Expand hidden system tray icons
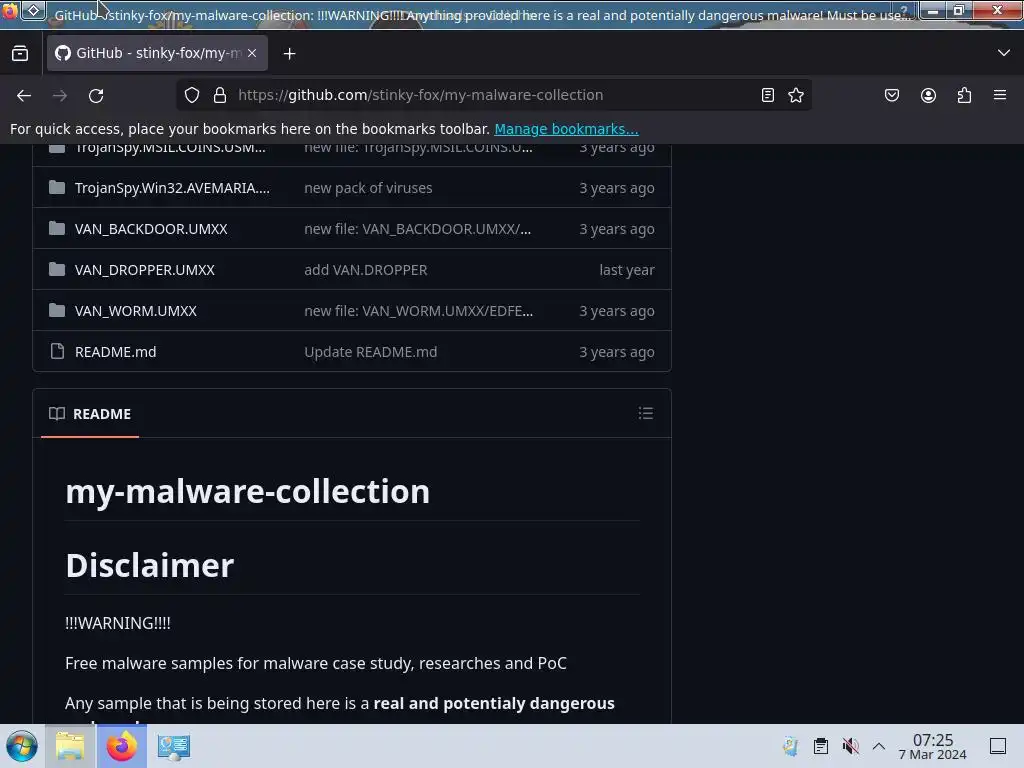This screenshot has height=768, width=1024. 879,746
